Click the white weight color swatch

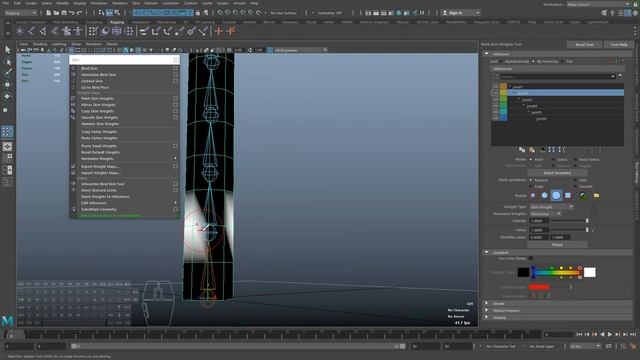coord(589,272)
